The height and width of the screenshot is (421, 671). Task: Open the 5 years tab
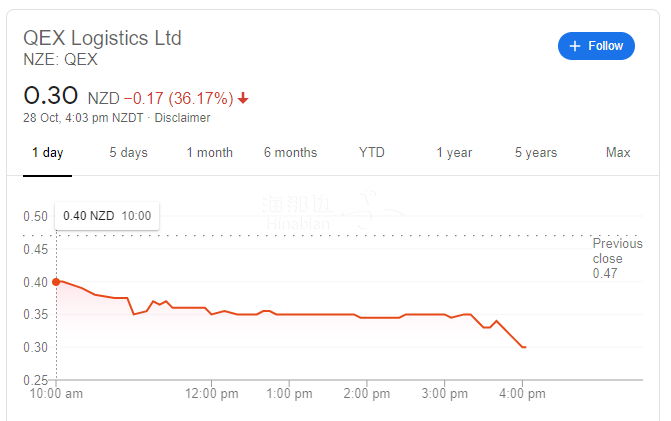[x=536, y=153]
